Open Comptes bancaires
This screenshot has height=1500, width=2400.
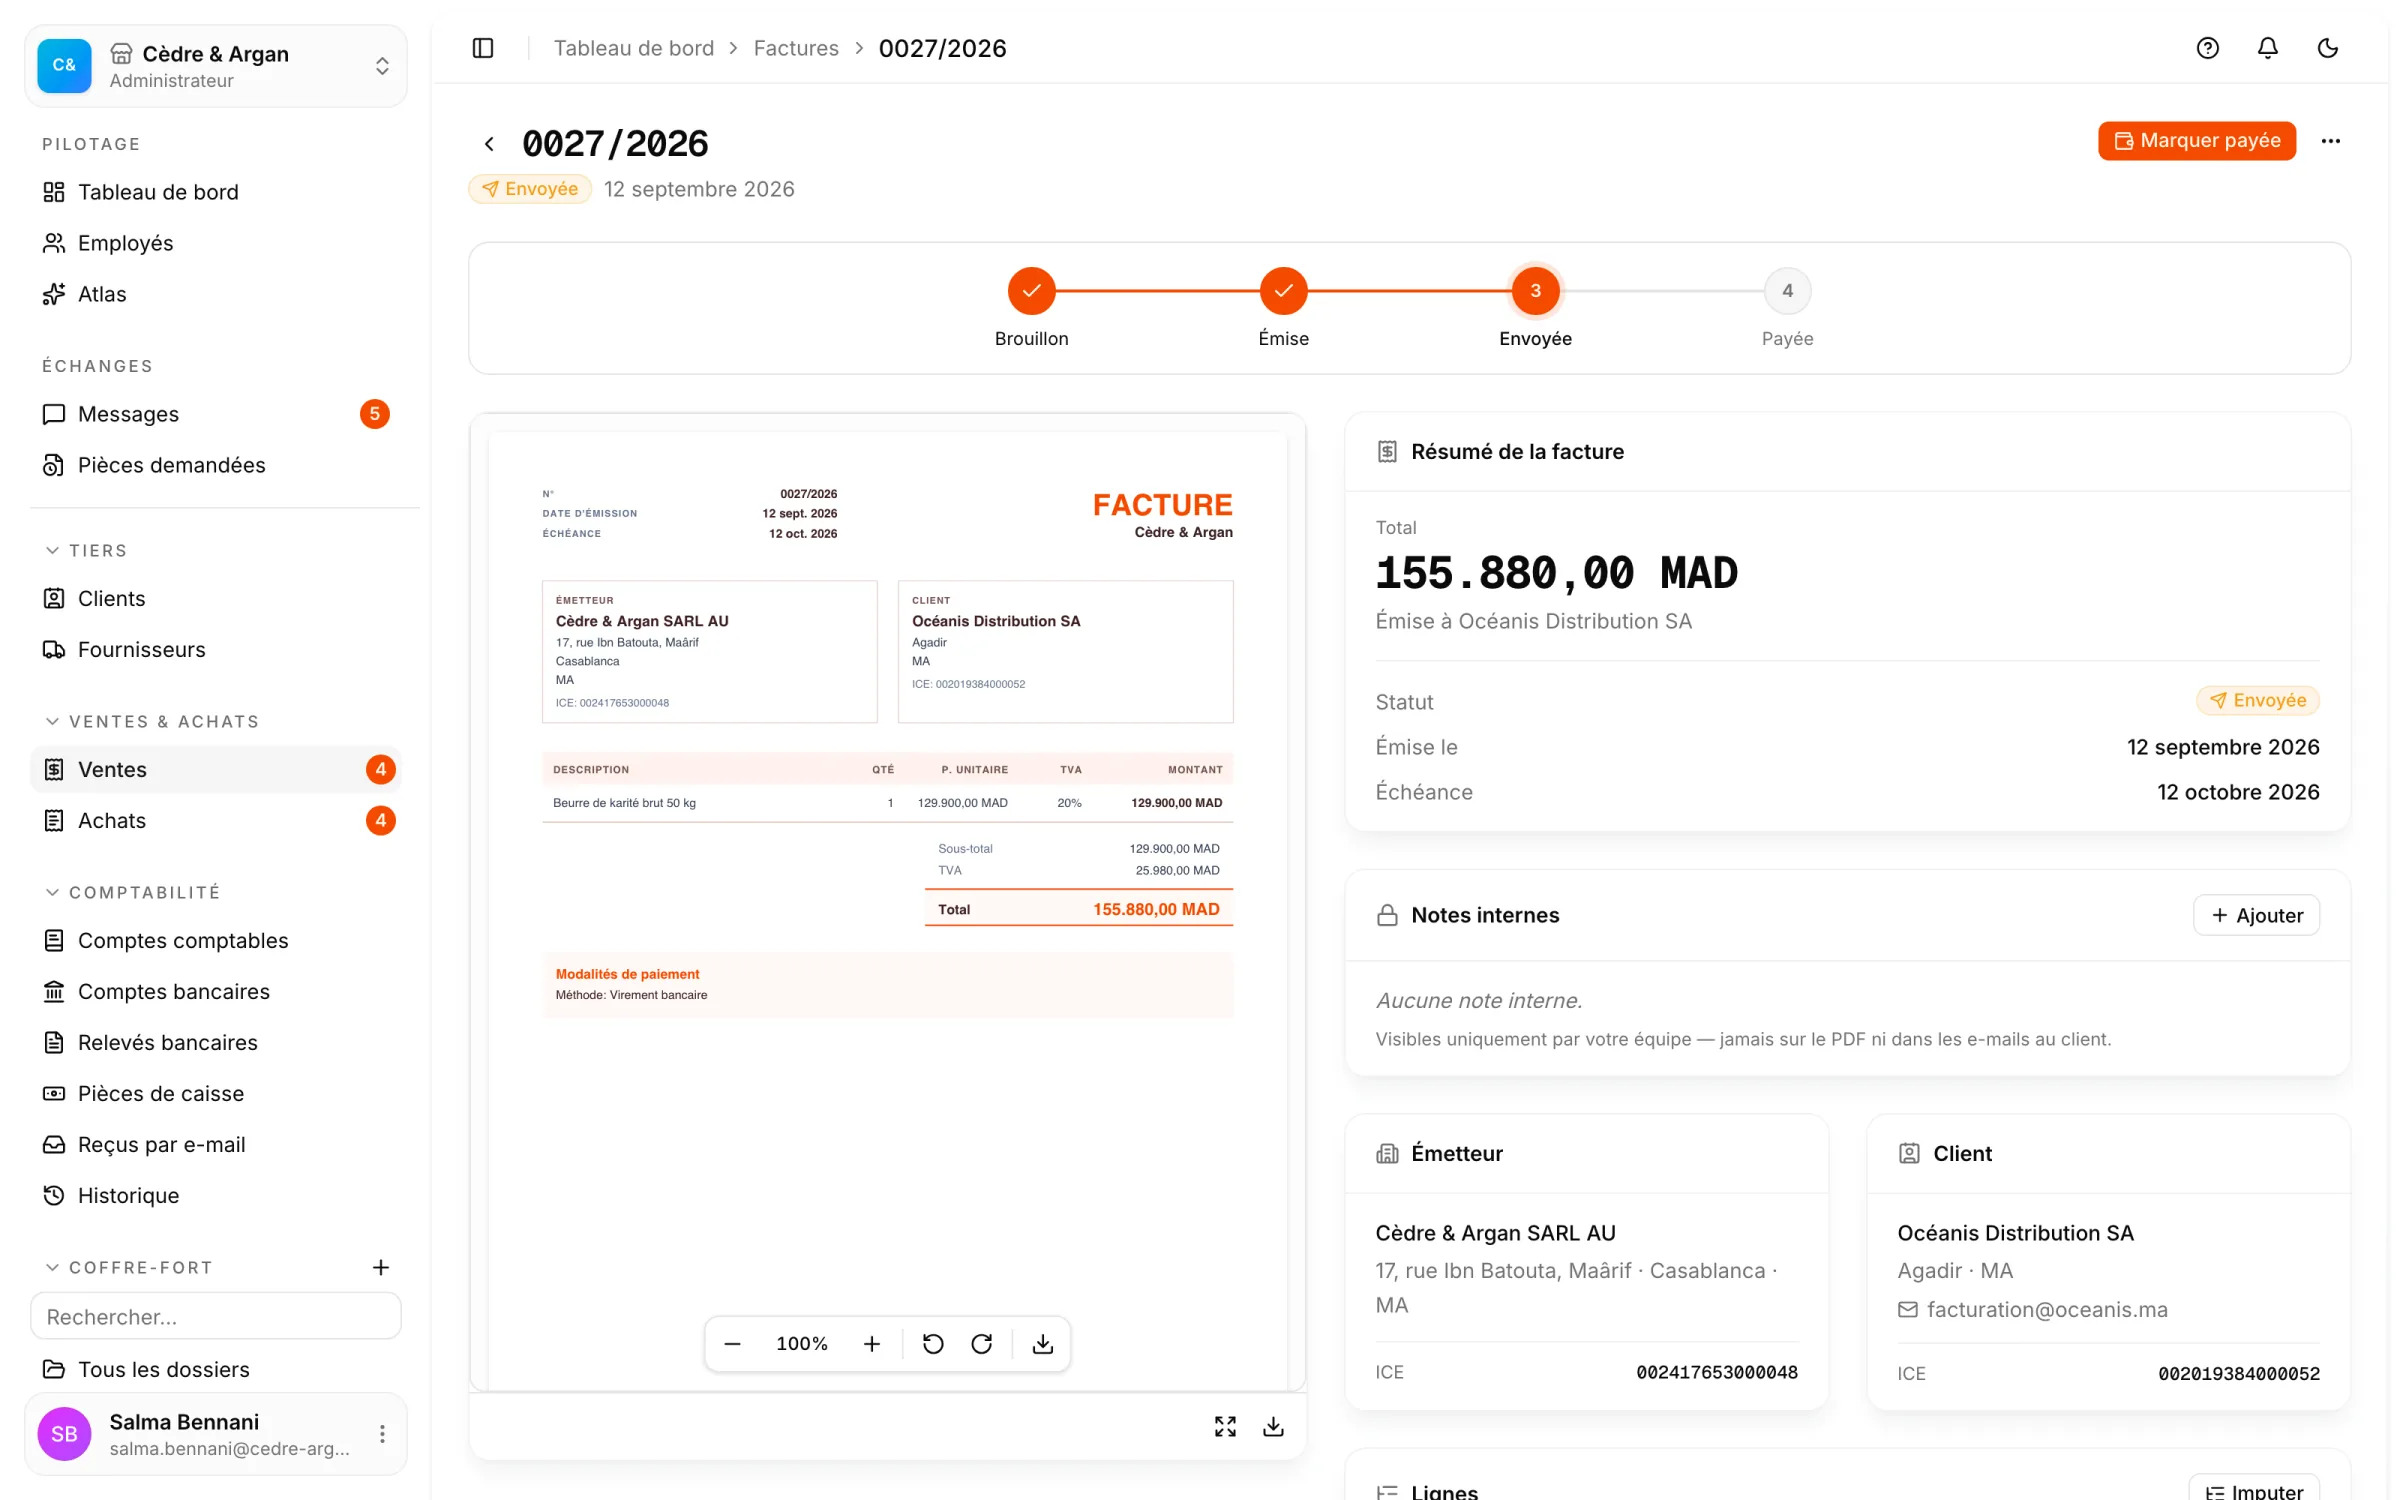coord(215,991)
